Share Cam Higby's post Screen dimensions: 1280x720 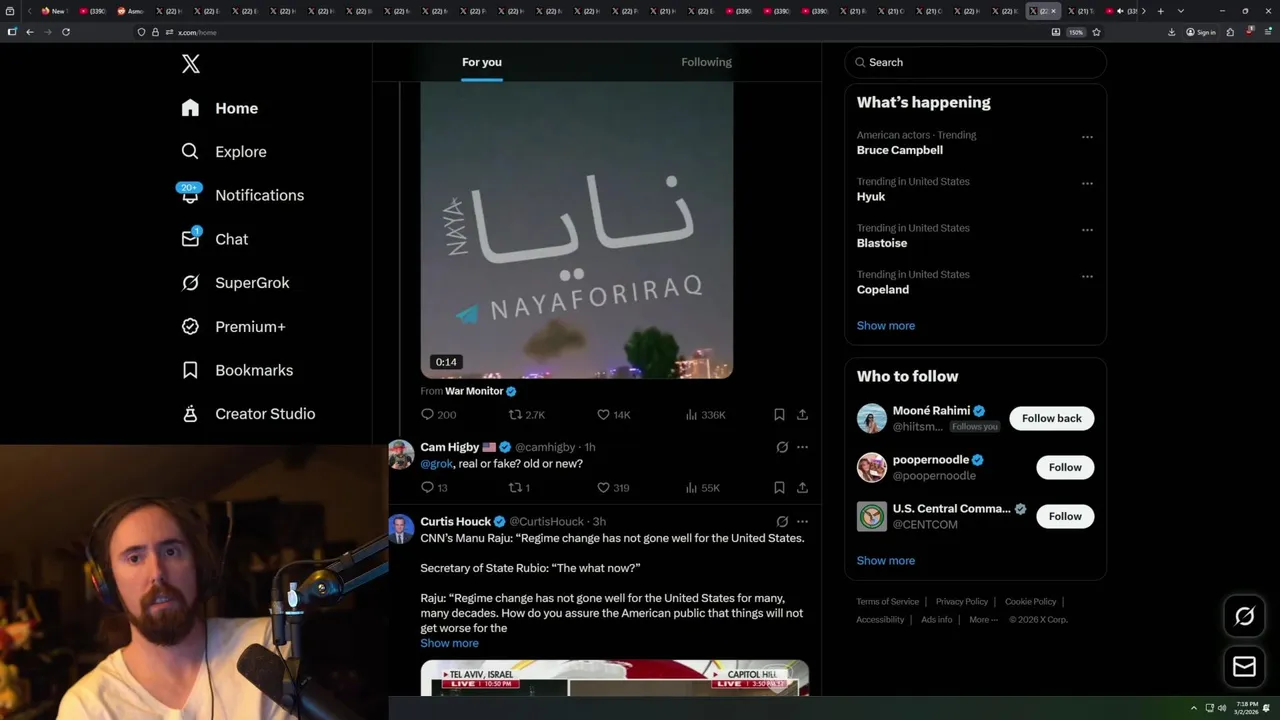802,488
